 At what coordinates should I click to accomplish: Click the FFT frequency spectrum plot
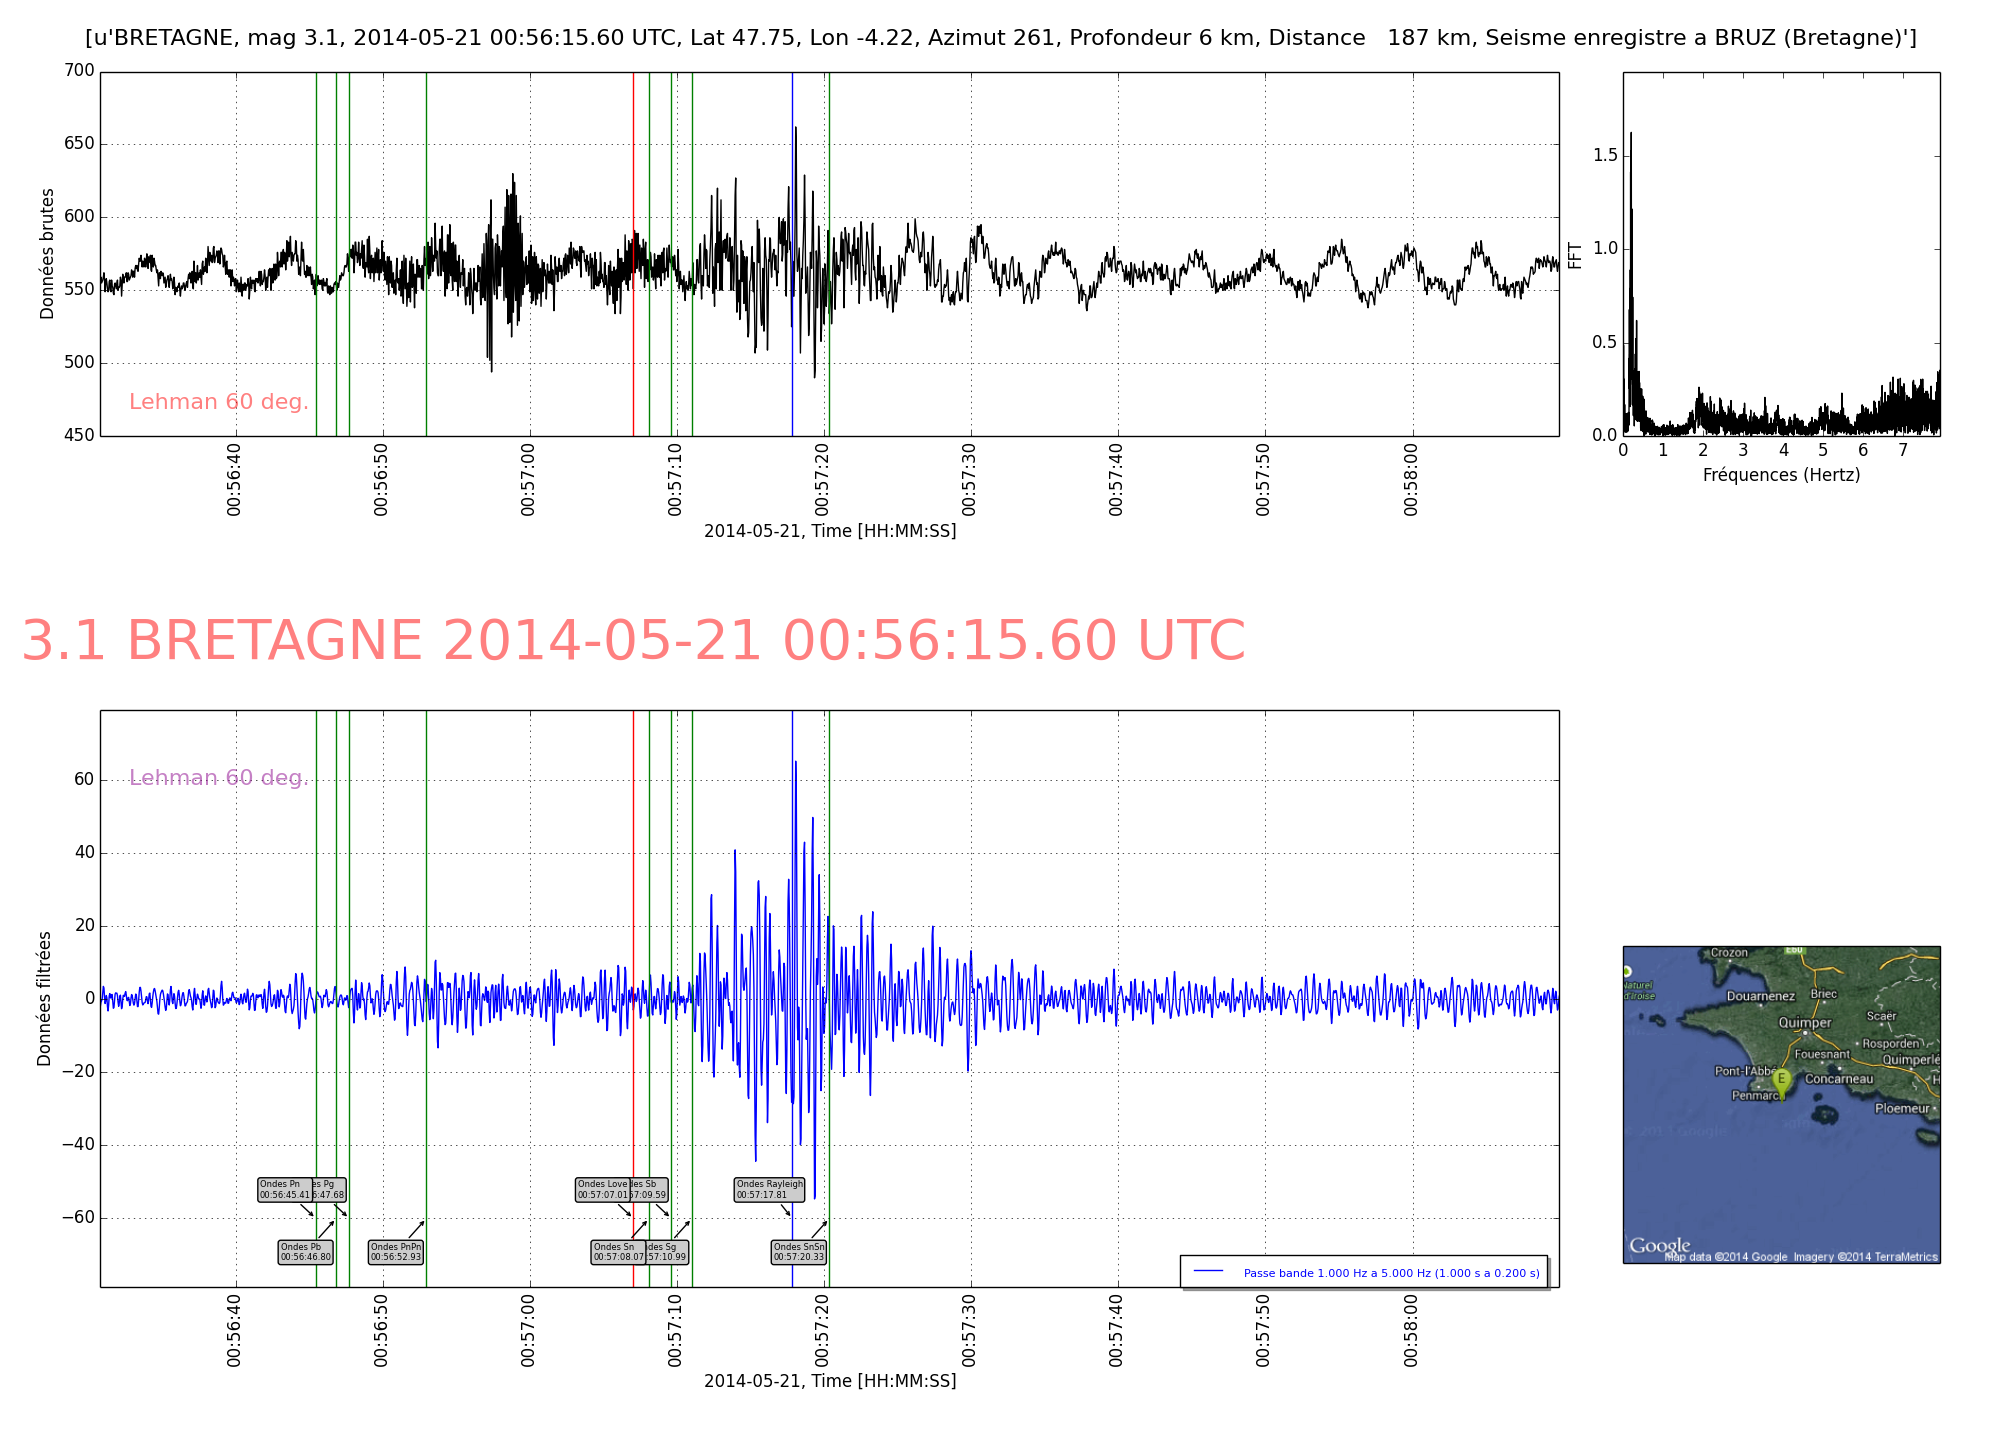(x=1781, y=253)
